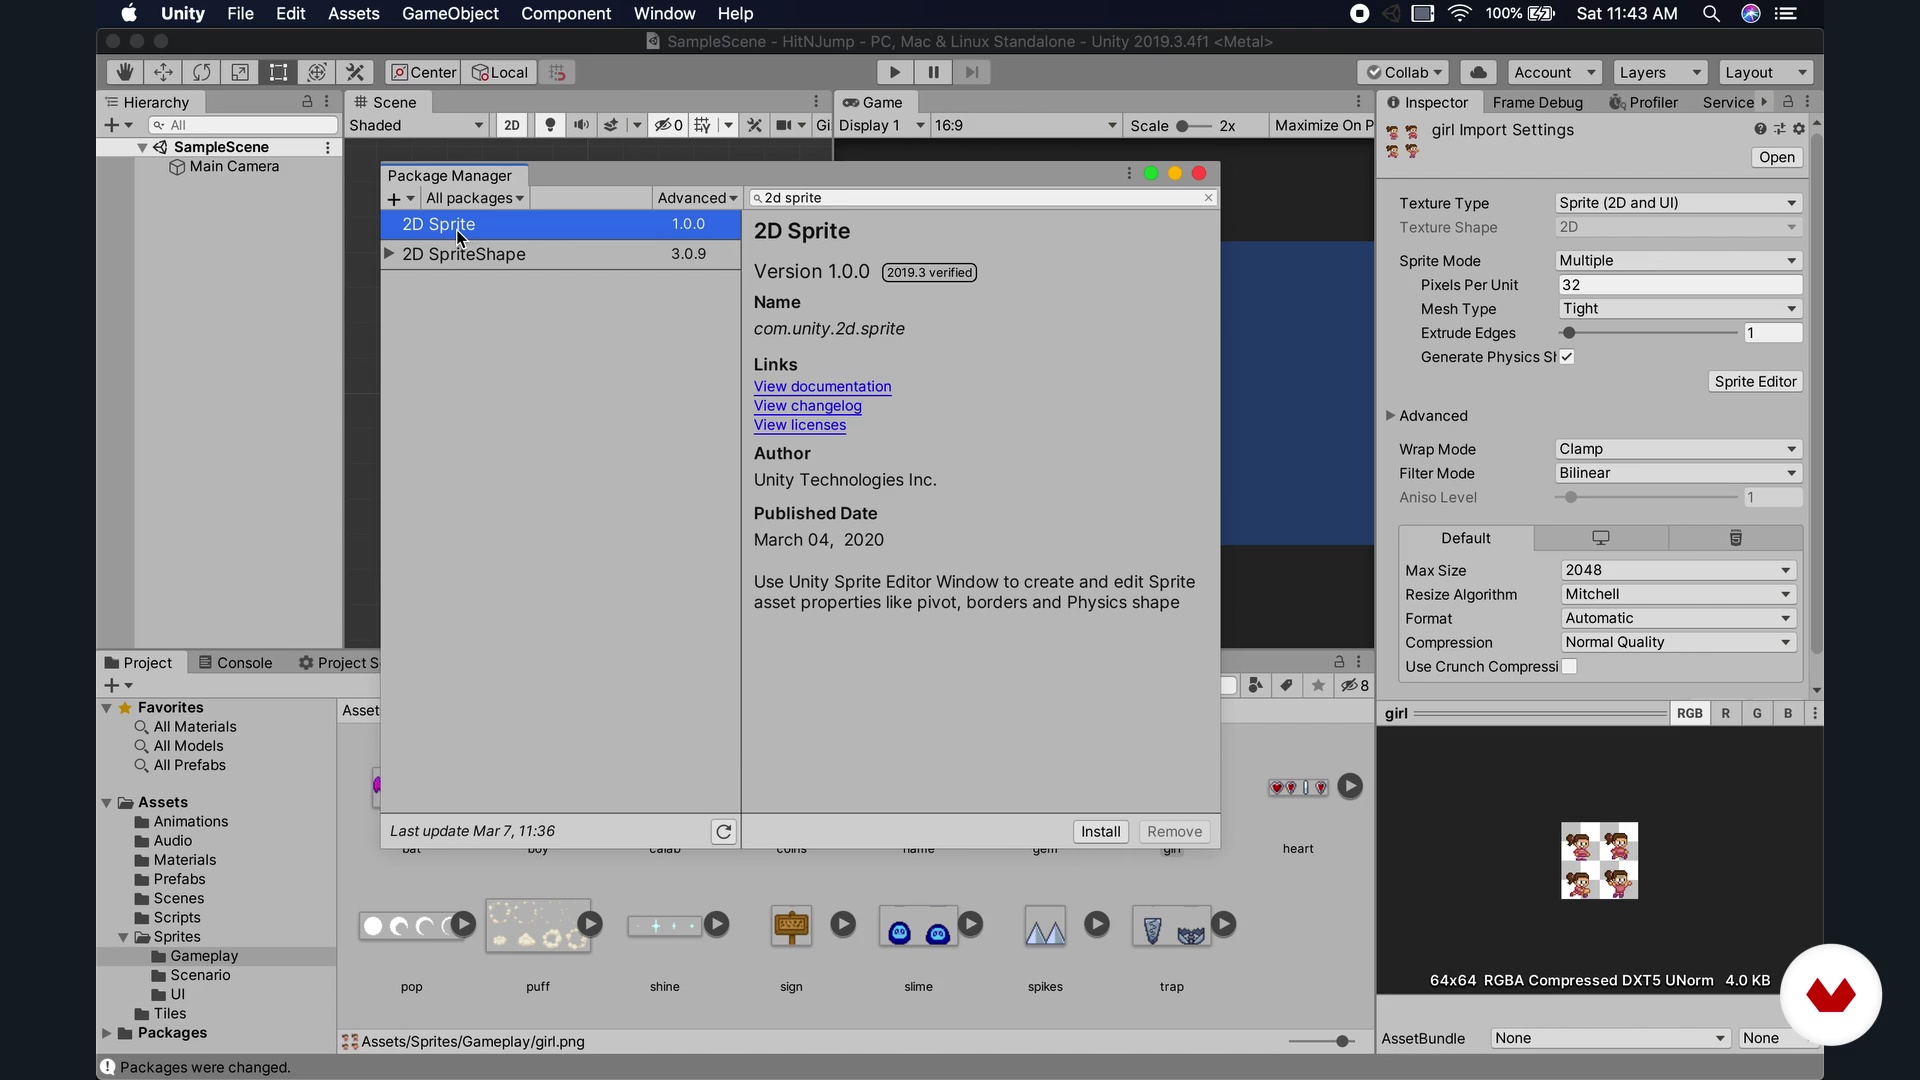Switch to the Profiler tab
Viewport: 1920px width, 1080px height.
1643,102
